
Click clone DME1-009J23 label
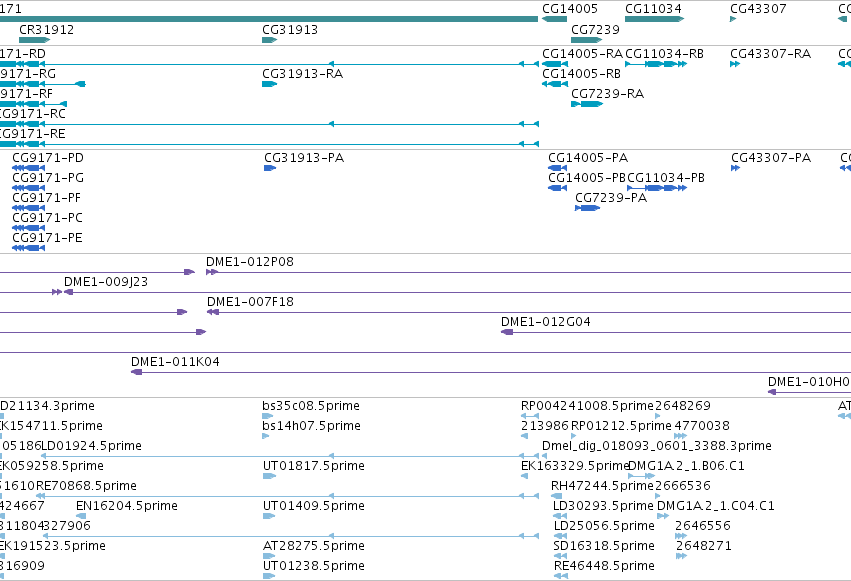coord(106,282)
